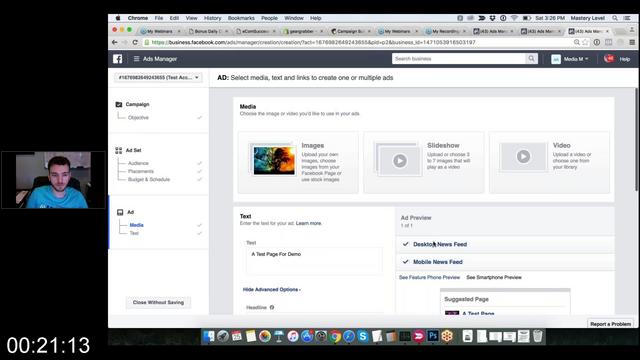Click the Headline info icon

point(272,307)
